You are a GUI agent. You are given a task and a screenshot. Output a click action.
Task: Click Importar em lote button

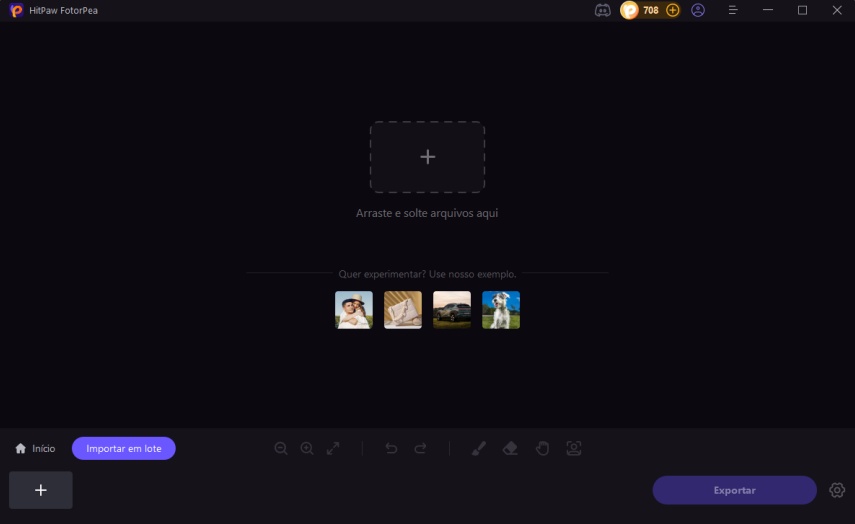click(x=124, y=449)
